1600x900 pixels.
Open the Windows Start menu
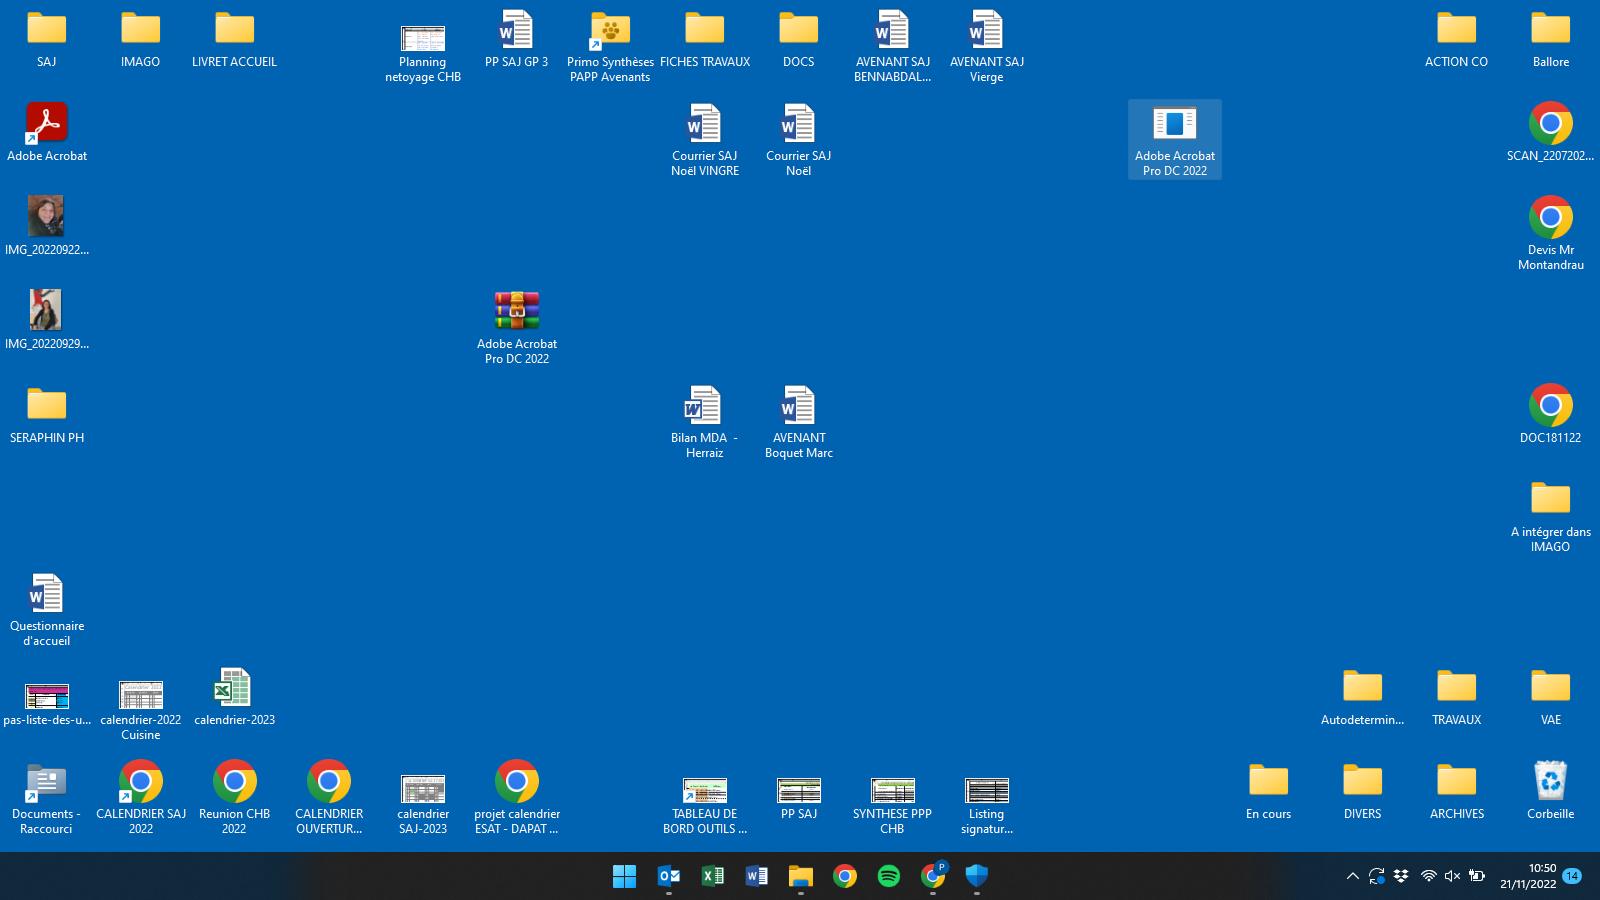[x=624, y=876]
